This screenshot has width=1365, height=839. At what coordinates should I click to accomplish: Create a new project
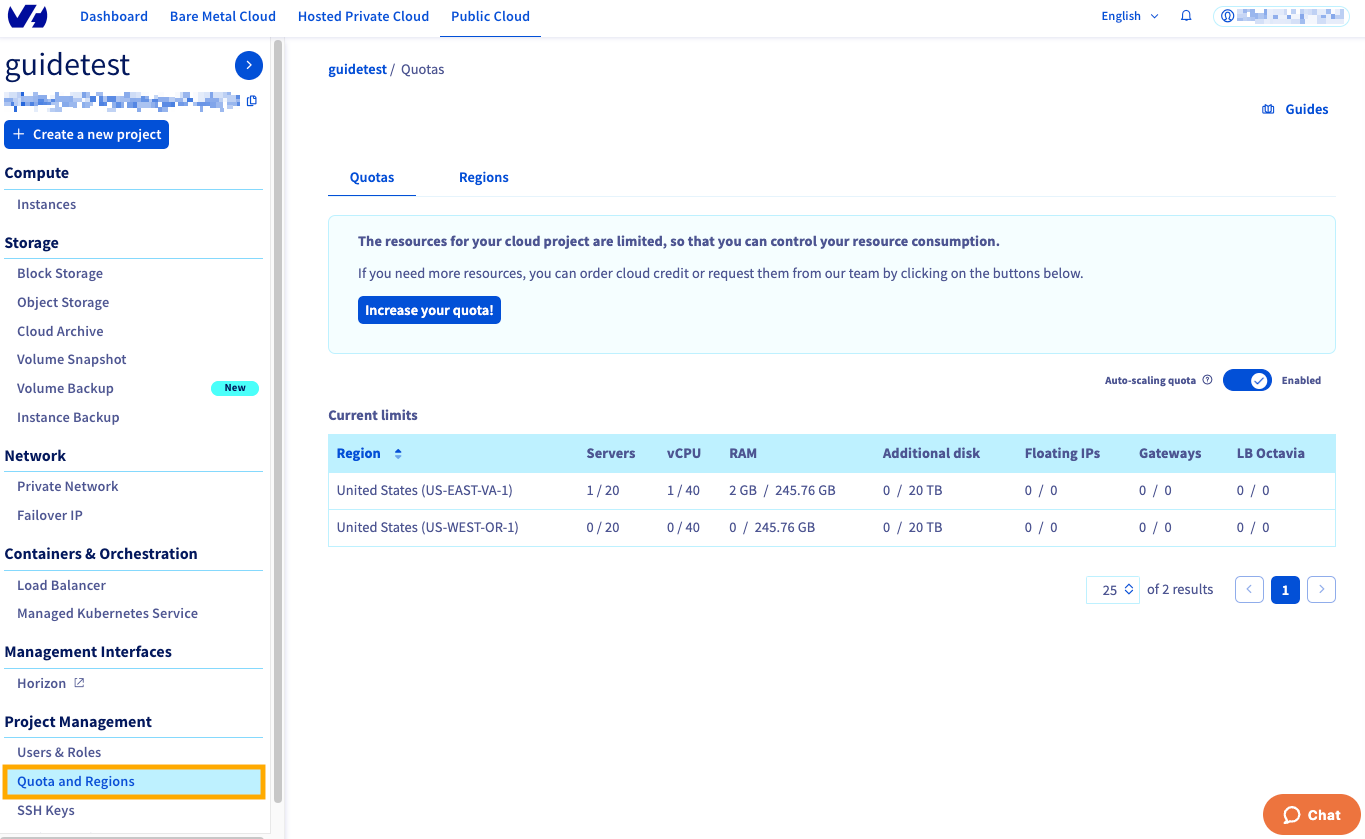86,134
